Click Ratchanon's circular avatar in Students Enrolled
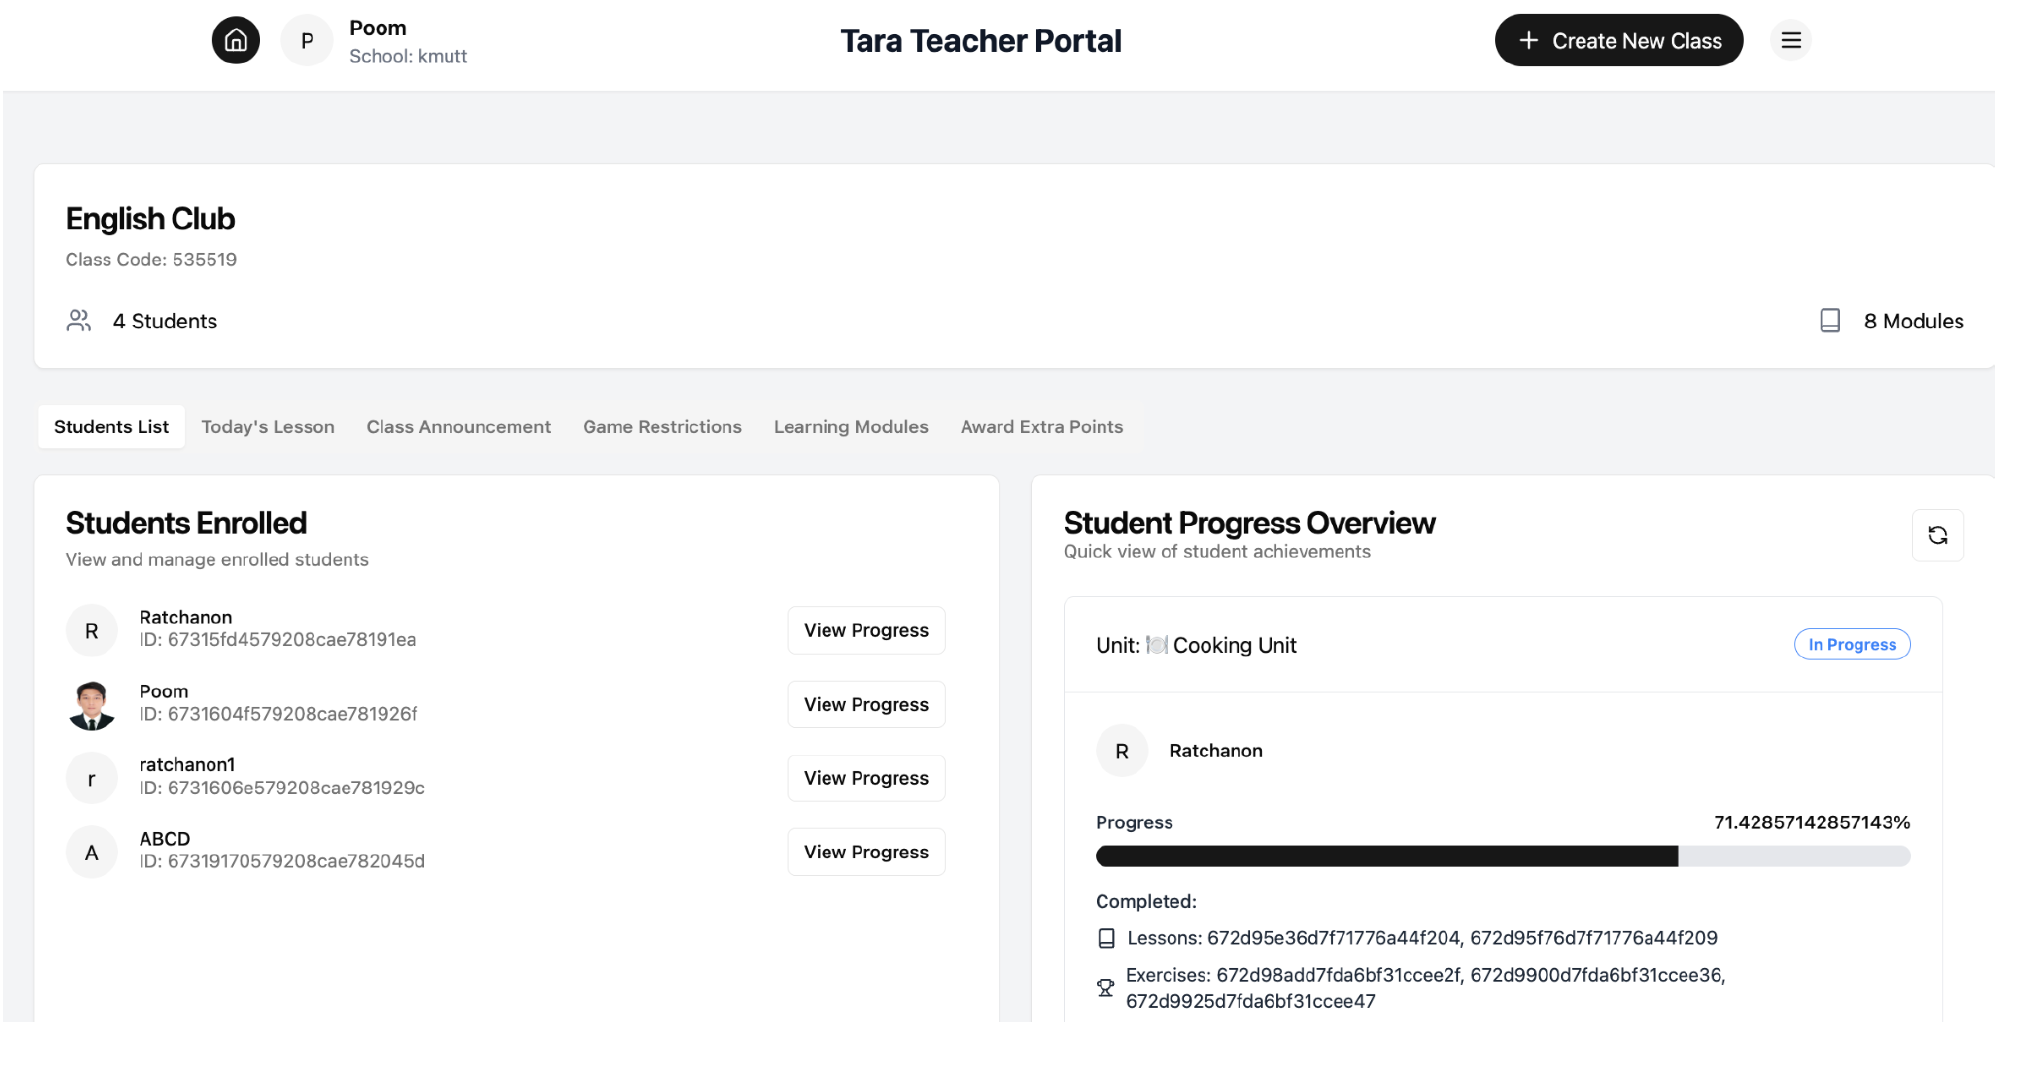 (x=91, y=630)
